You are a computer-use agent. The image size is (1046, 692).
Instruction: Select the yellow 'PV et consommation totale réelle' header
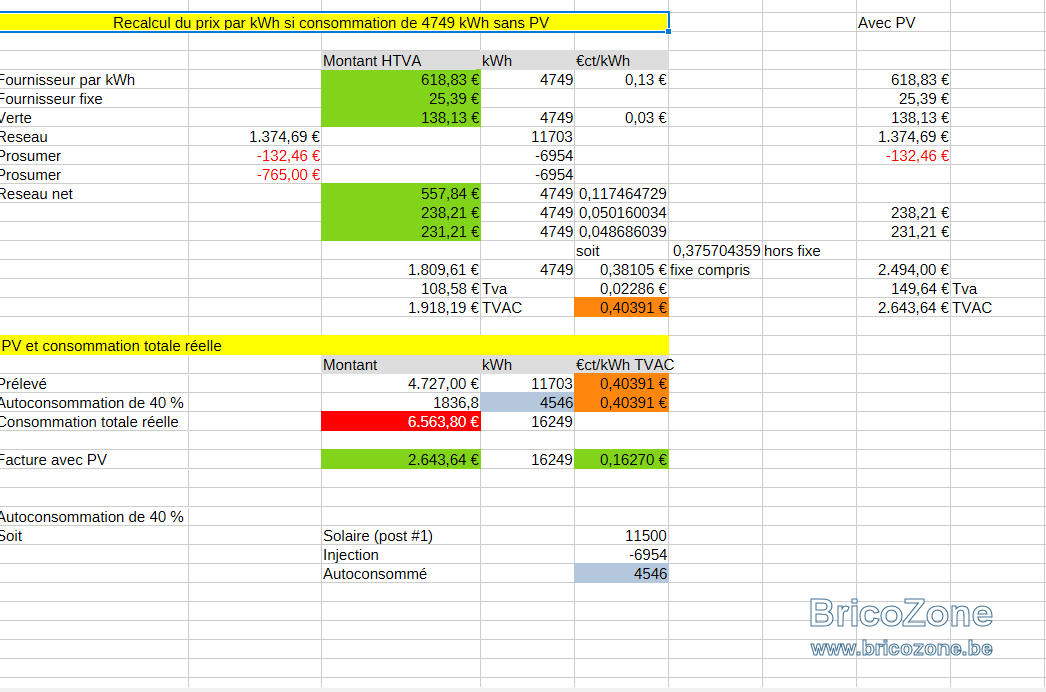tap(334, 346)
